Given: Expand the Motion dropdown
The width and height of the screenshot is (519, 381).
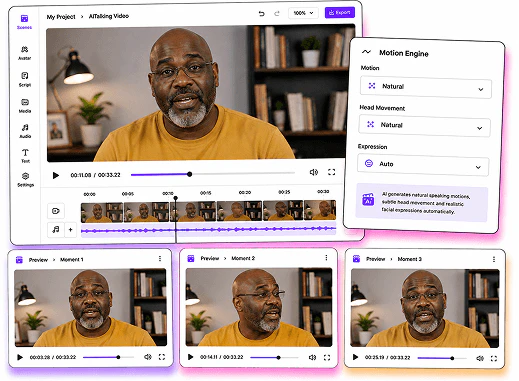Looking at the screenshot, I should tap(426, 88).
